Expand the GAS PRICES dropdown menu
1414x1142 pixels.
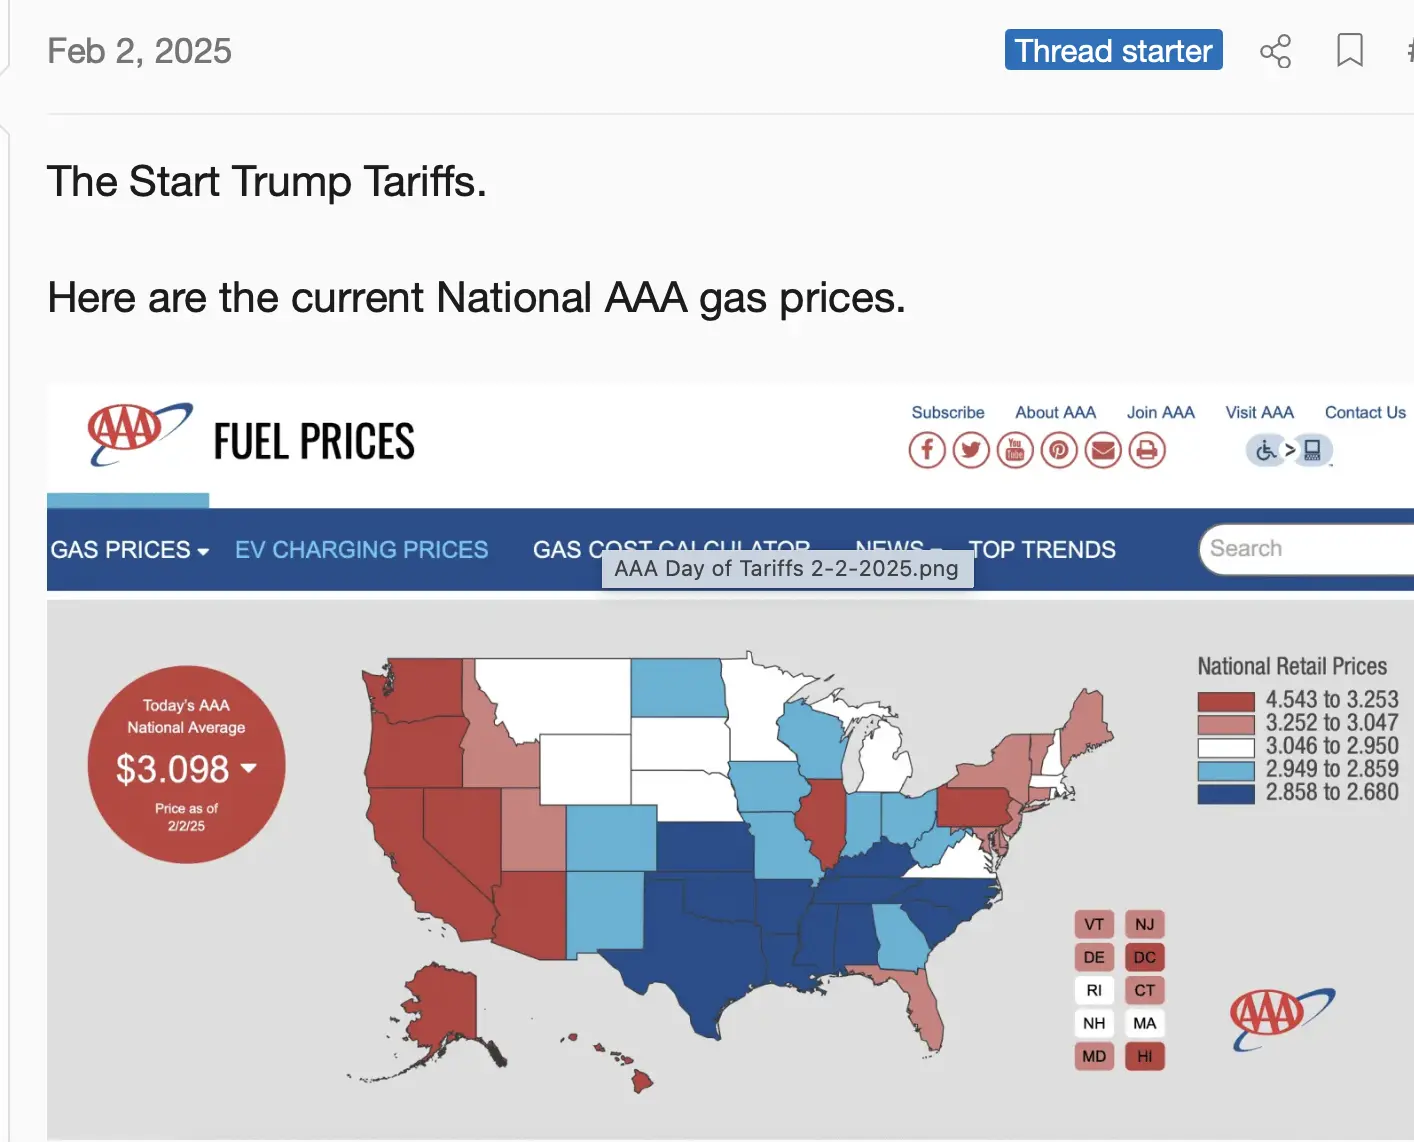[129, 550]
